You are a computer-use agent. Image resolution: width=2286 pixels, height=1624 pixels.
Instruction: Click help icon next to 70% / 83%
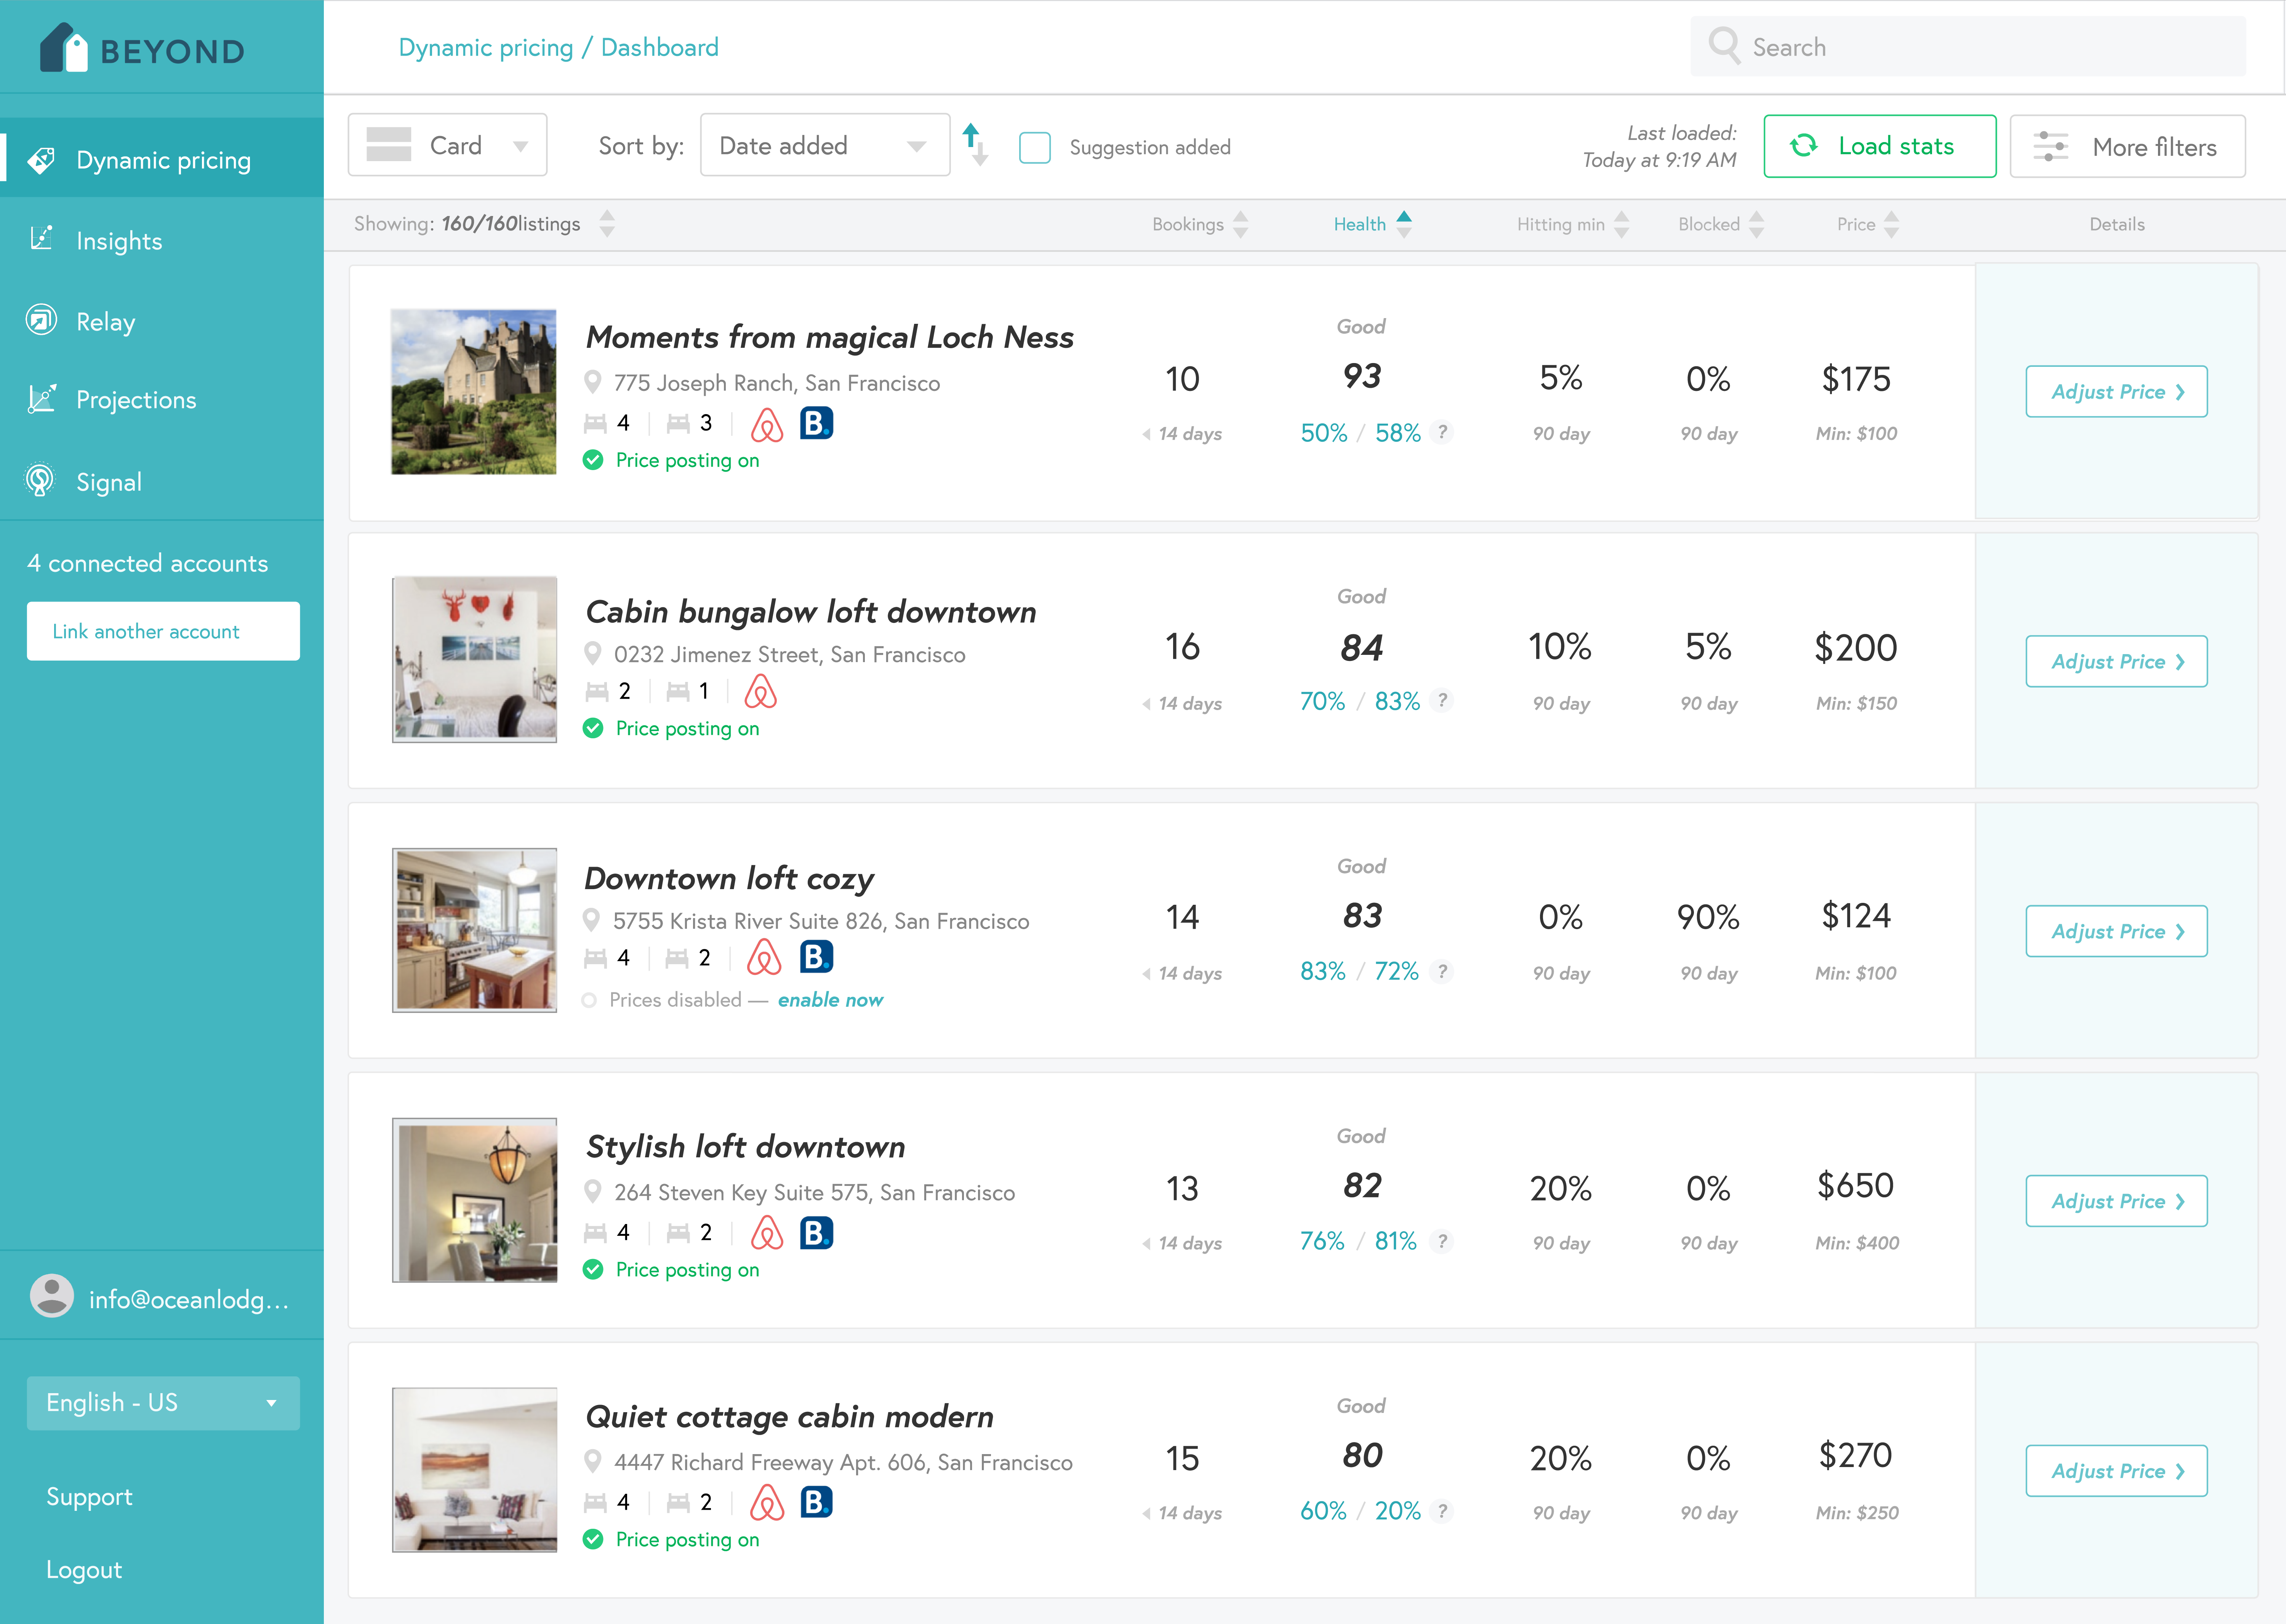1442,701
